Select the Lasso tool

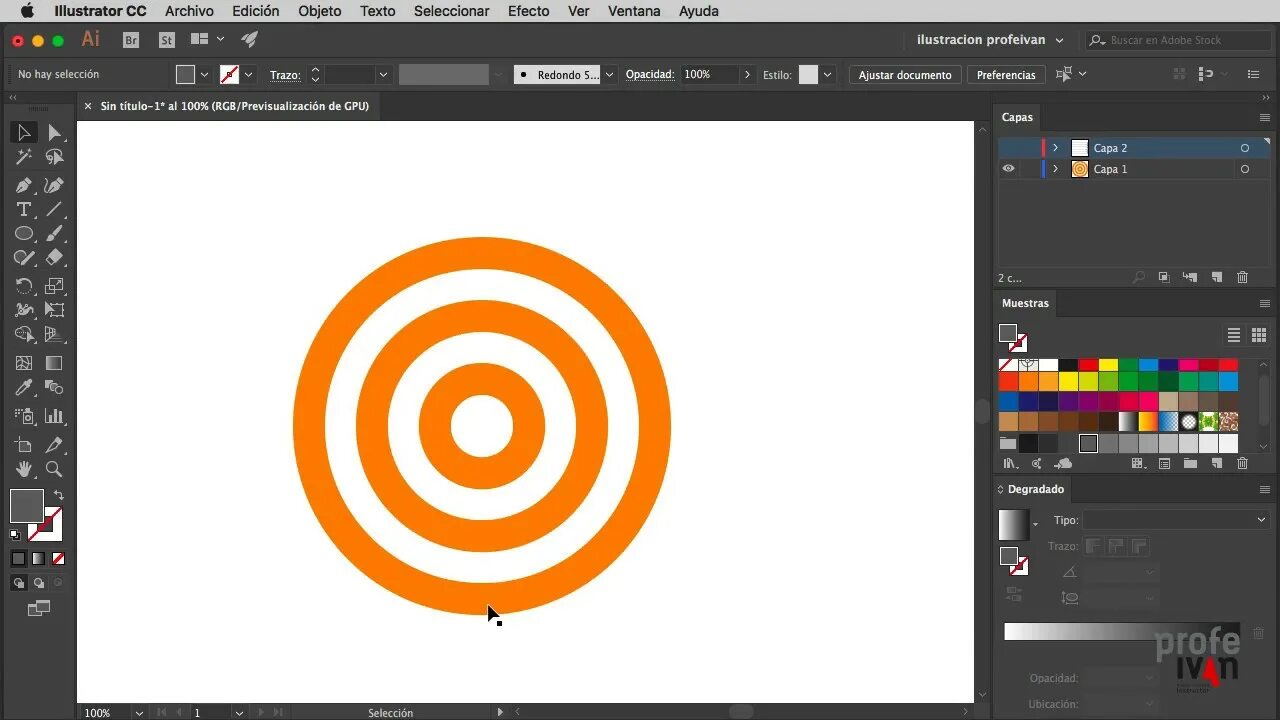tap(55, 157)
